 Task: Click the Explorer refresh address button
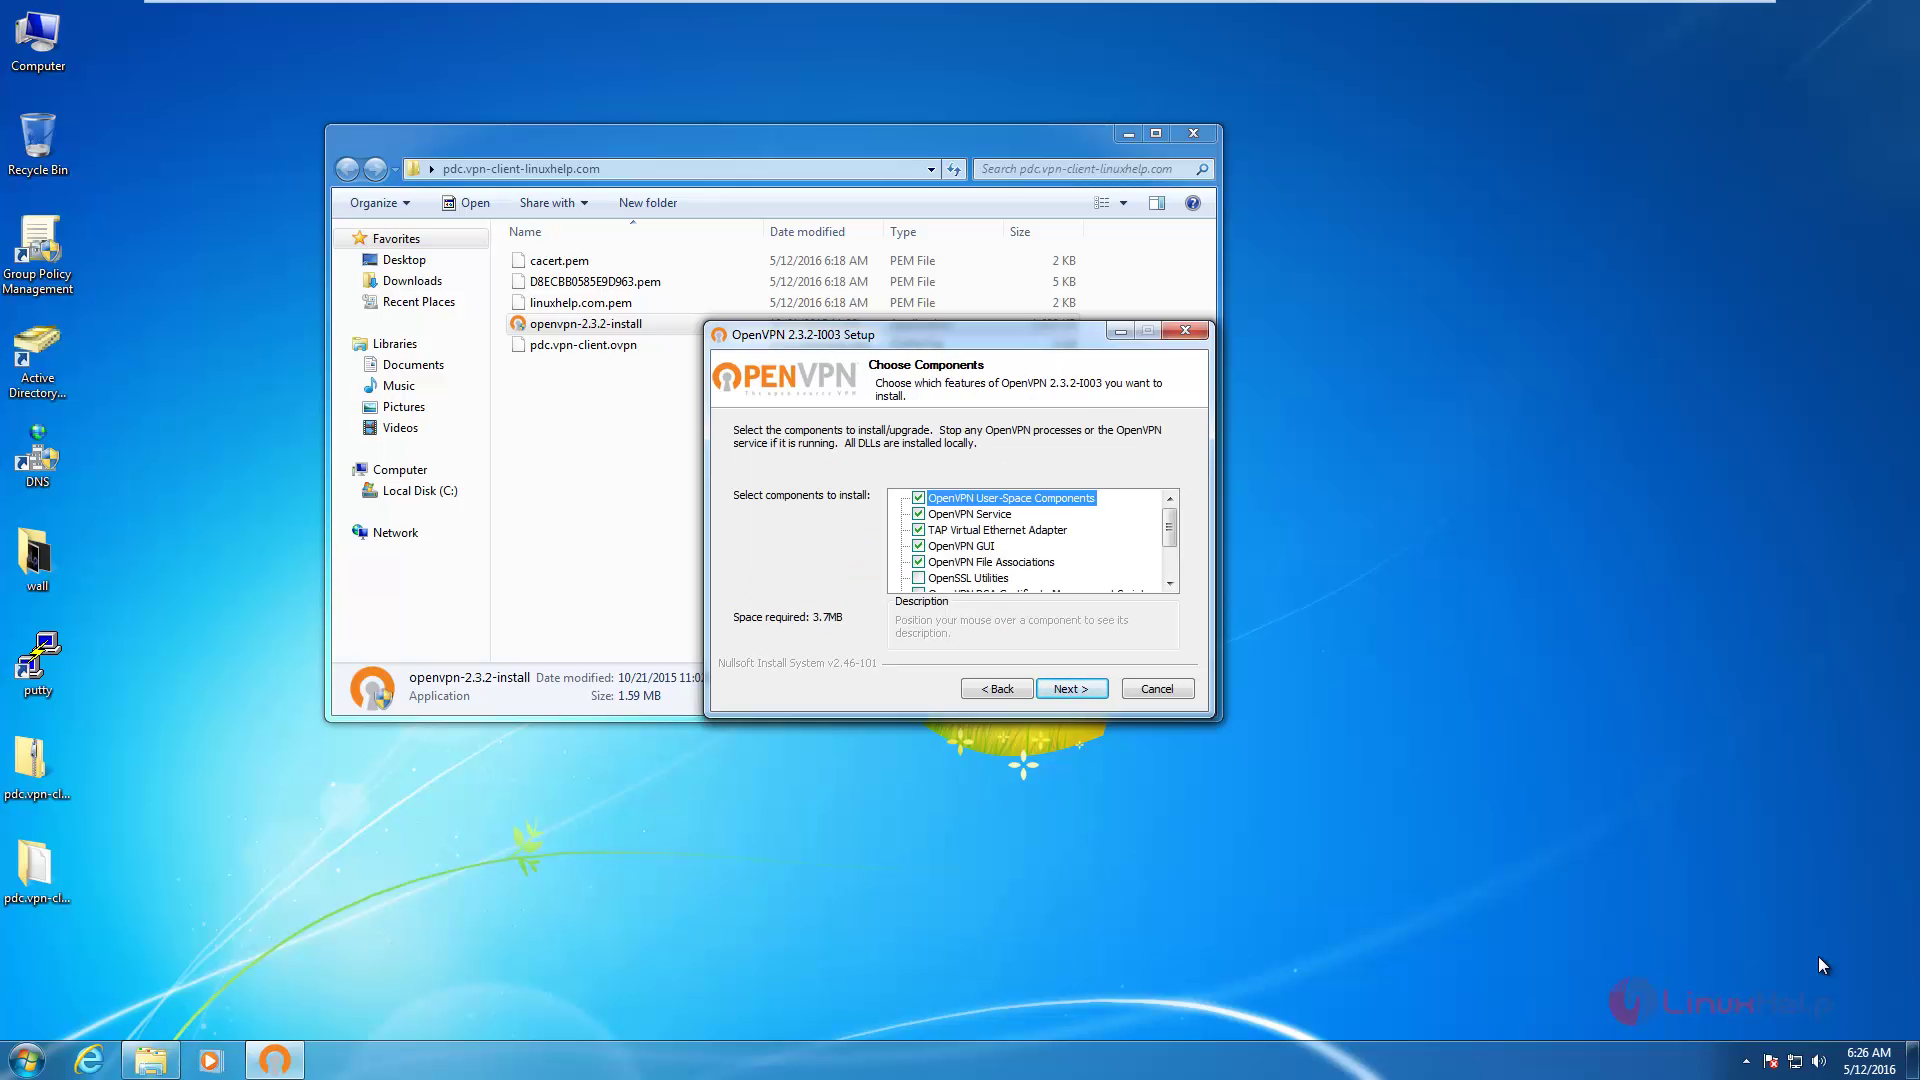pos(954,169)
